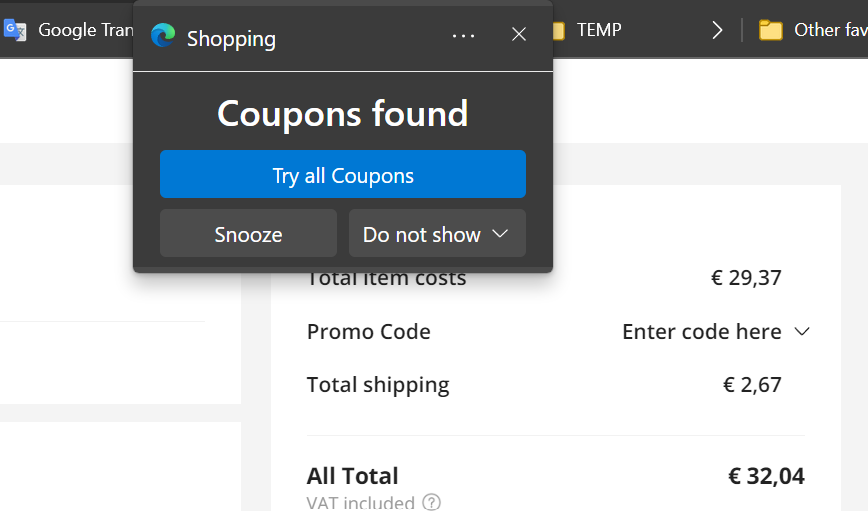868x511 pixels.
Task: Click the Other favorites folder icon
Action: click(770, 30)
